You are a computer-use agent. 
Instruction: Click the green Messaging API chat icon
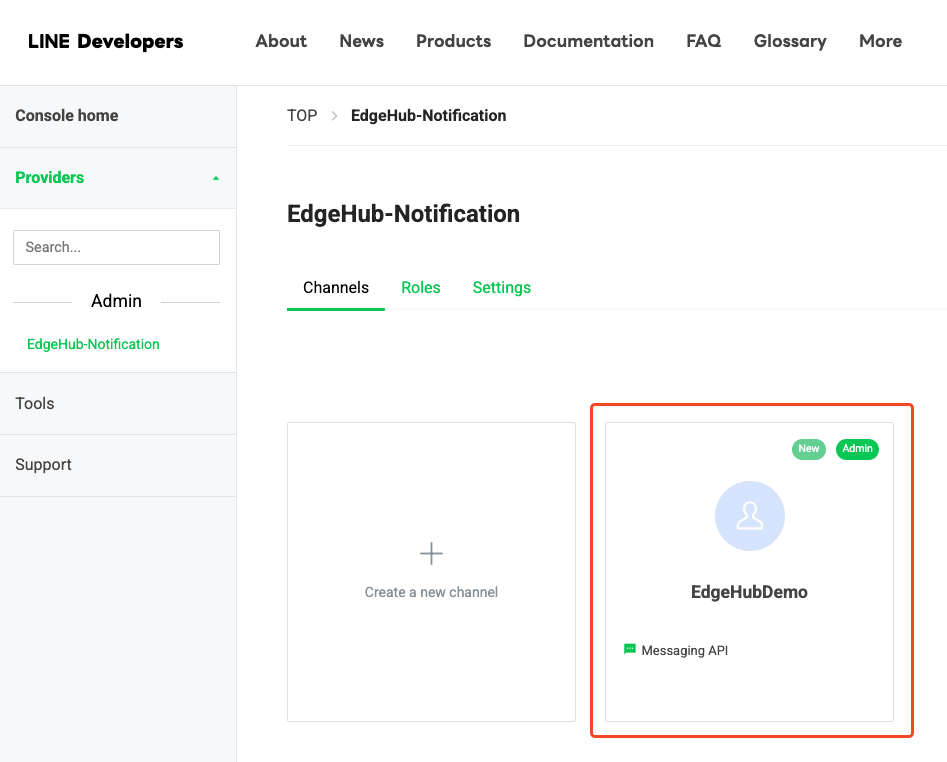pyautogui.click(x=629, y=649)
